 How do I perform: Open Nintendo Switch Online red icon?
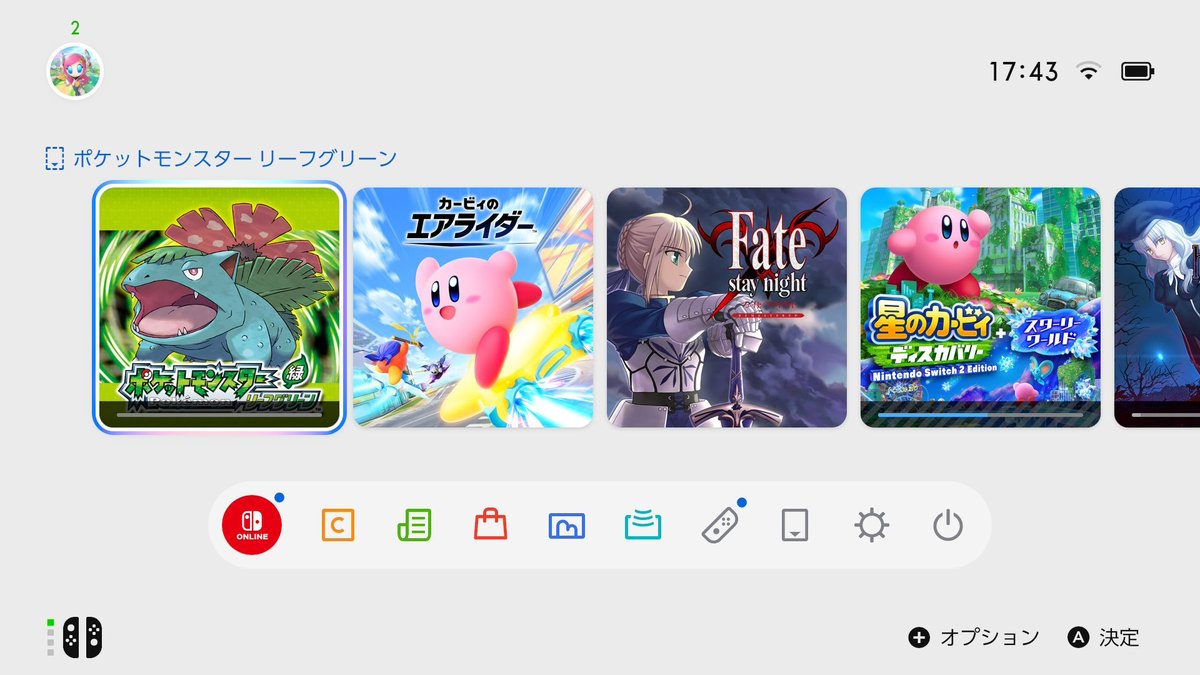coord(252,525)
